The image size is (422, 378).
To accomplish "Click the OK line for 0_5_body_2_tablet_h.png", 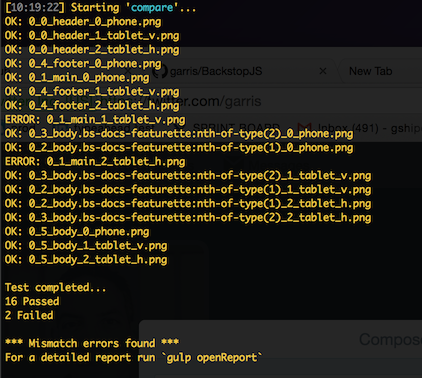I will (x=86, y=259).
